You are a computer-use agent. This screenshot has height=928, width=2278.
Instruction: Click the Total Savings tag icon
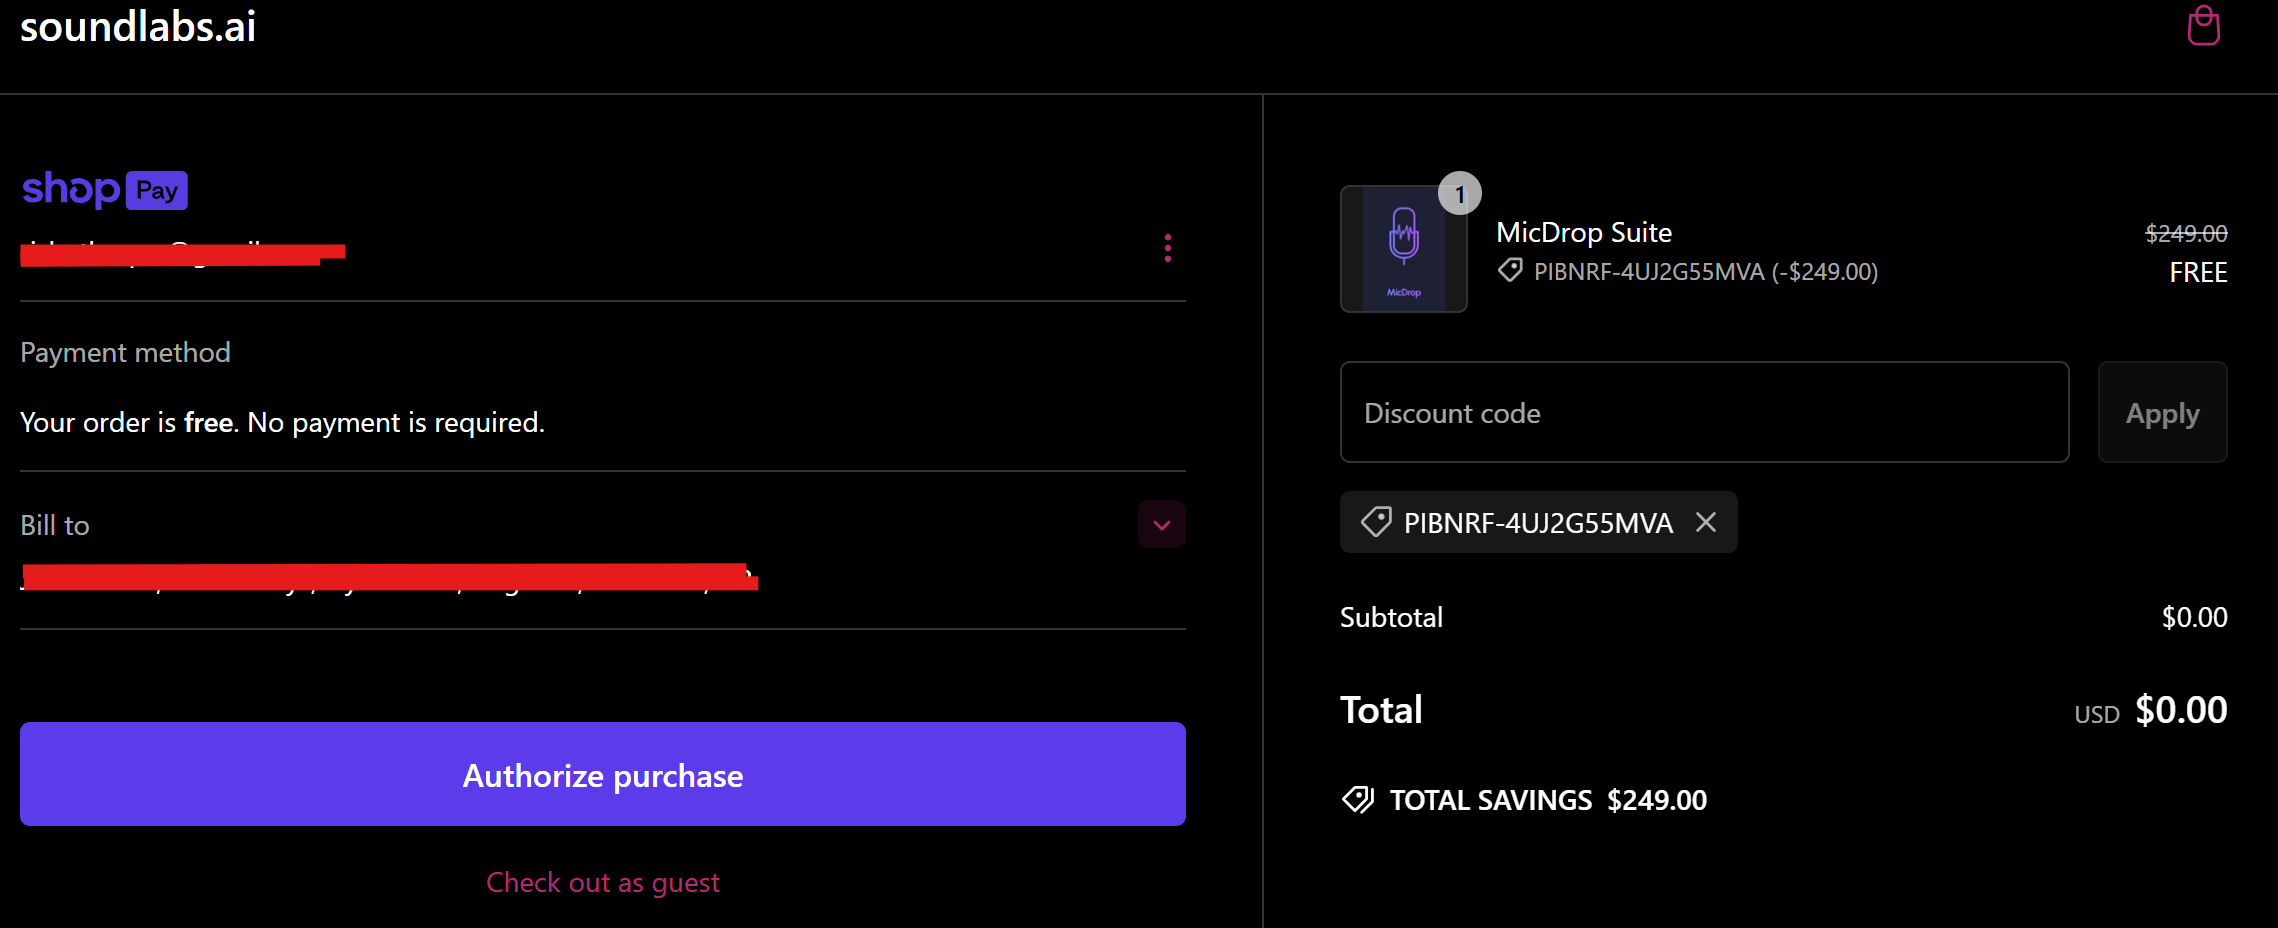(x=1358, y=800)
